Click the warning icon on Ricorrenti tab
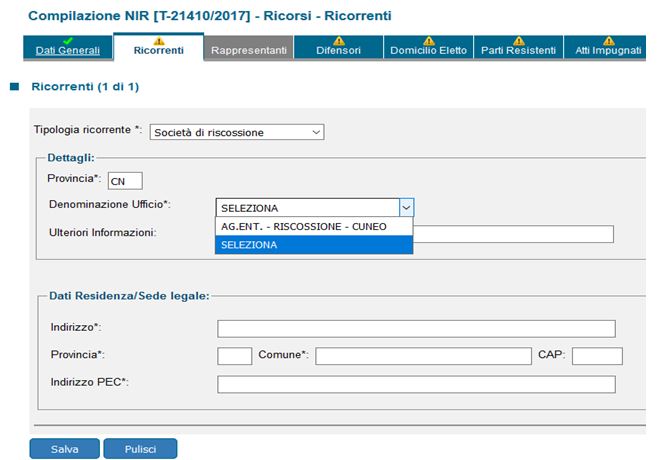The image size is (659, 460). tap(158, 40)
